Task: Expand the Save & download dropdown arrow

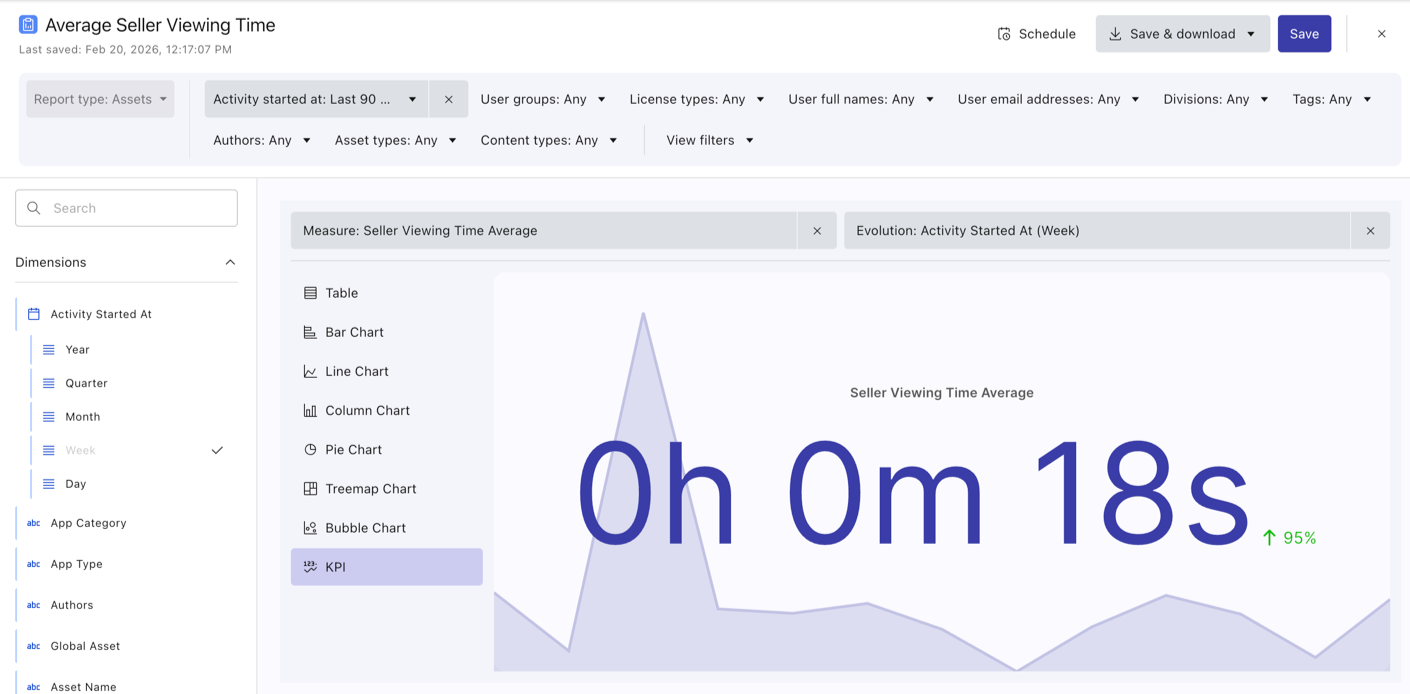Action: [x=1252, y=33]
